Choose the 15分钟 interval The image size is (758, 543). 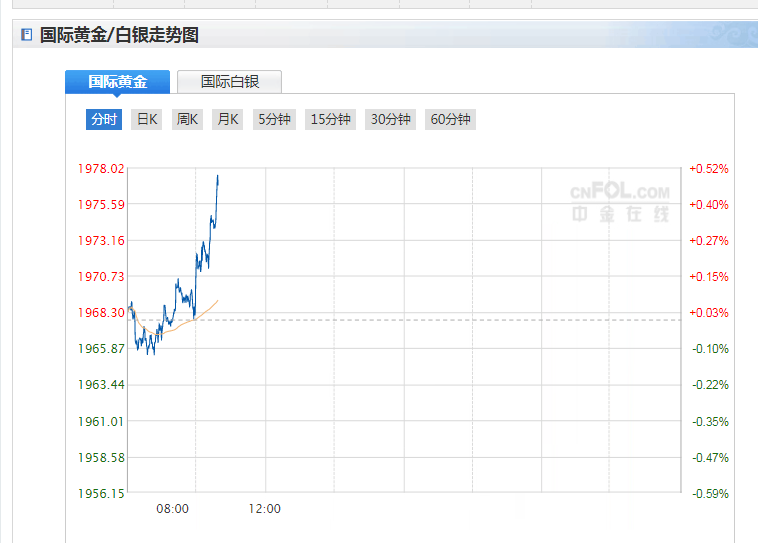[331, 120]
